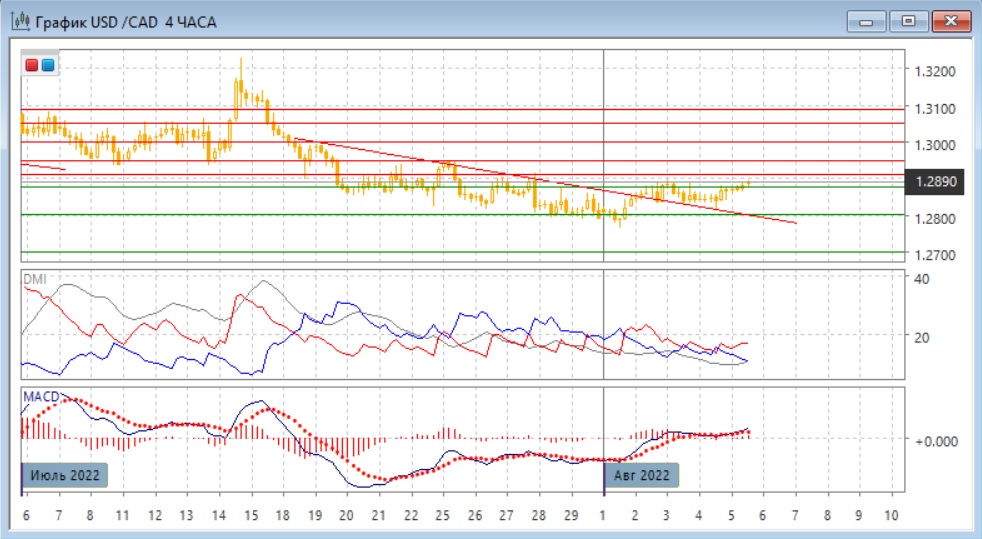982x539 pixels.
Task: Click the DMI scale value 40
Action: (x=923, y=279)
